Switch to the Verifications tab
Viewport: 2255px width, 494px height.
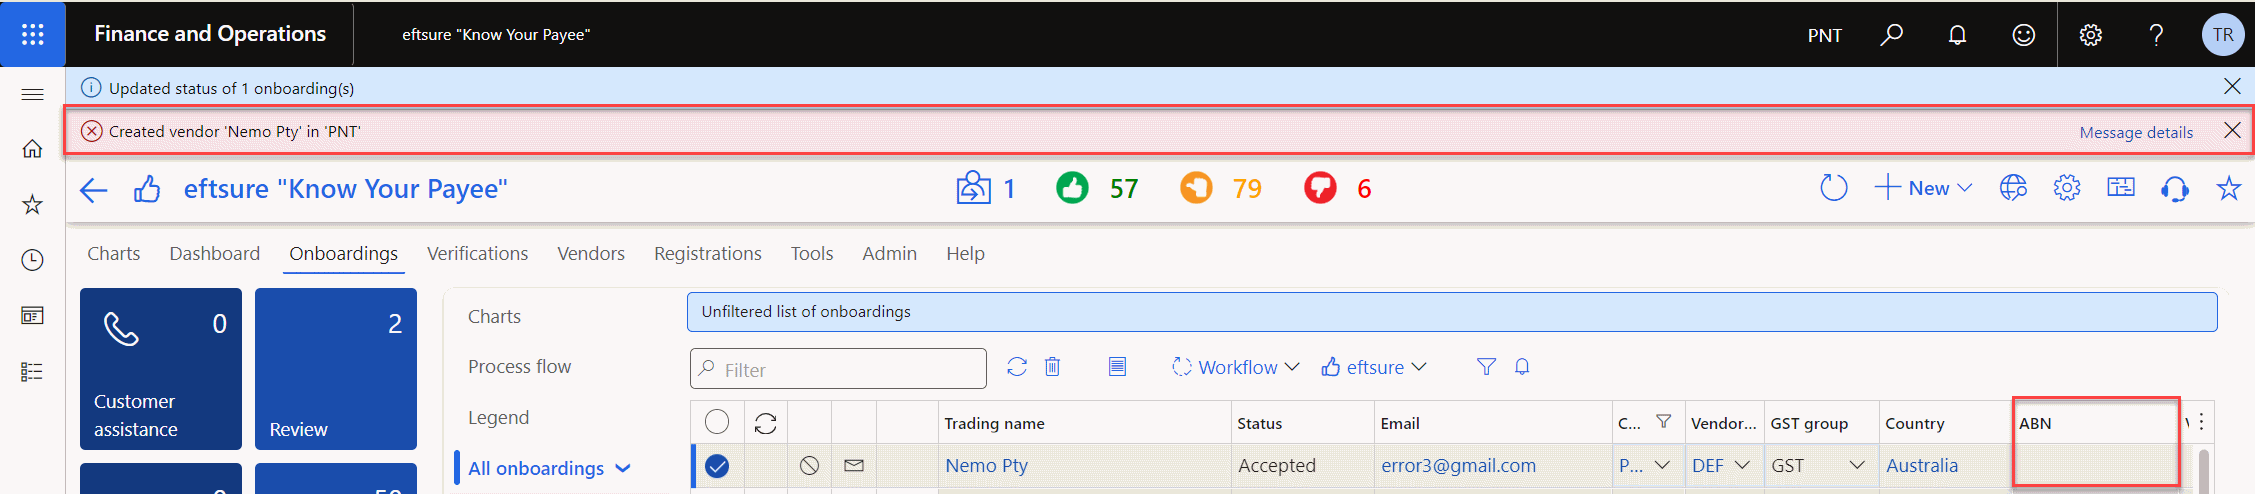[x=477, y=254]
